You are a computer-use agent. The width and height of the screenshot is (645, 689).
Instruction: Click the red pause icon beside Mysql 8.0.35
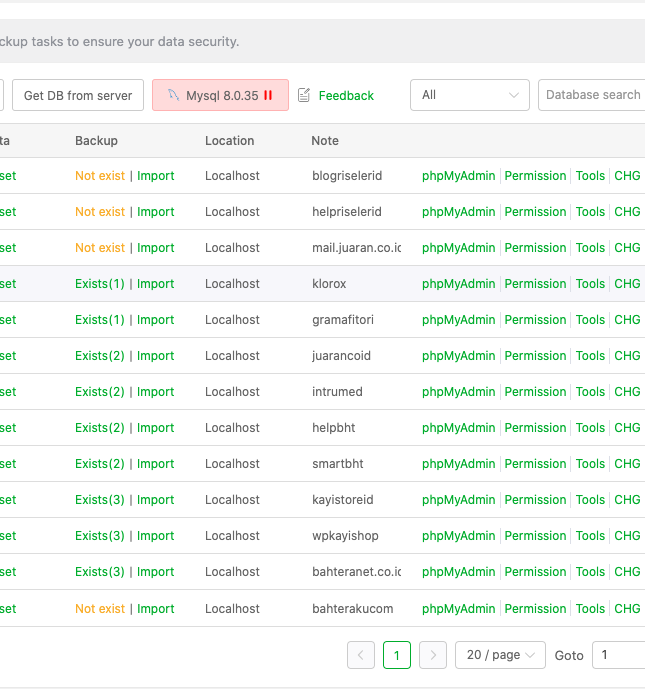point(268,95)
